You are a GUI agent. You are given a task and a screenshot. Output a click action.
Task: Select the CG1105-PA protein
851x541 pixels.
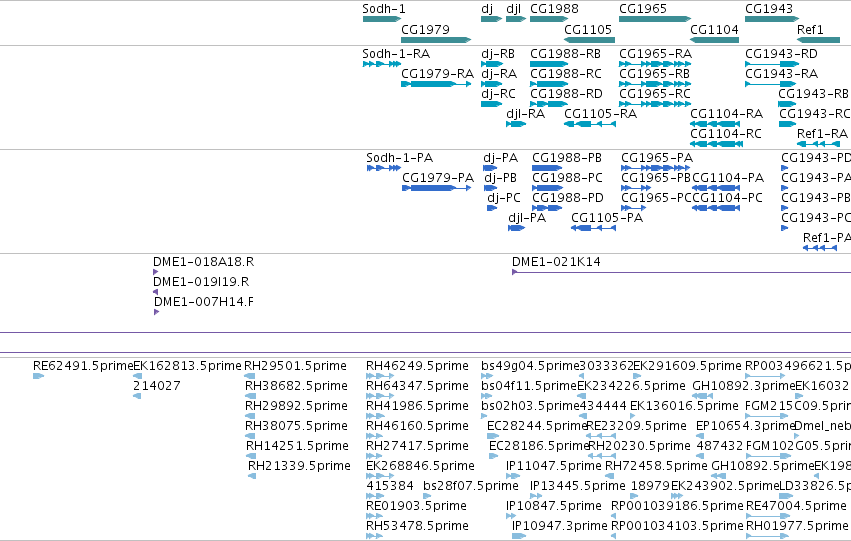click(x=607, y=218)
